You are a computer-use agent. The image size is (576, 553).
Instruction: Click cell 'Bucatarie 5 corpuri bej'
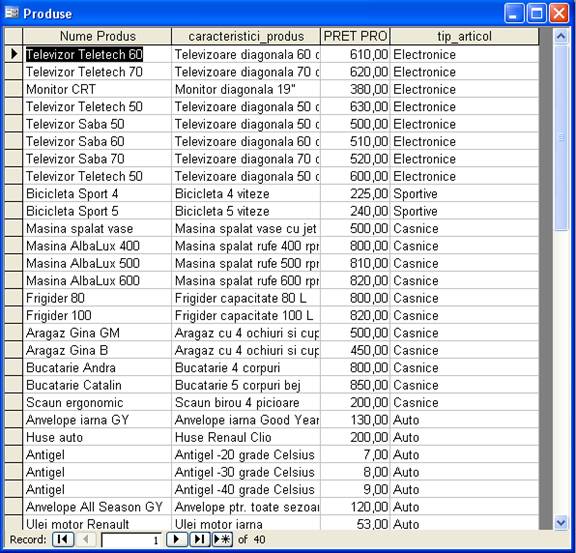coord(246,385)
